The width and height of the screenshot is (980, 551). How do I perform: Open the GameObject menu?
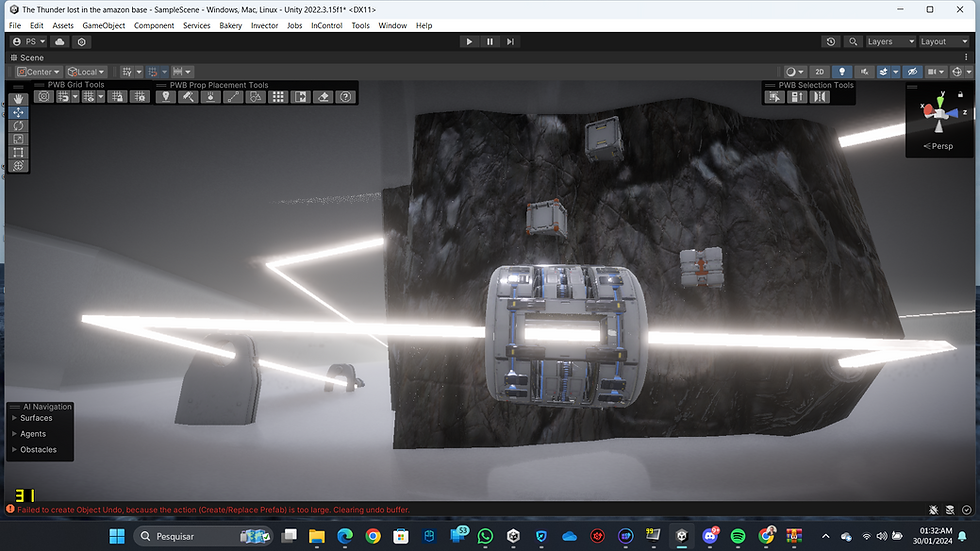tap(104, 25)
